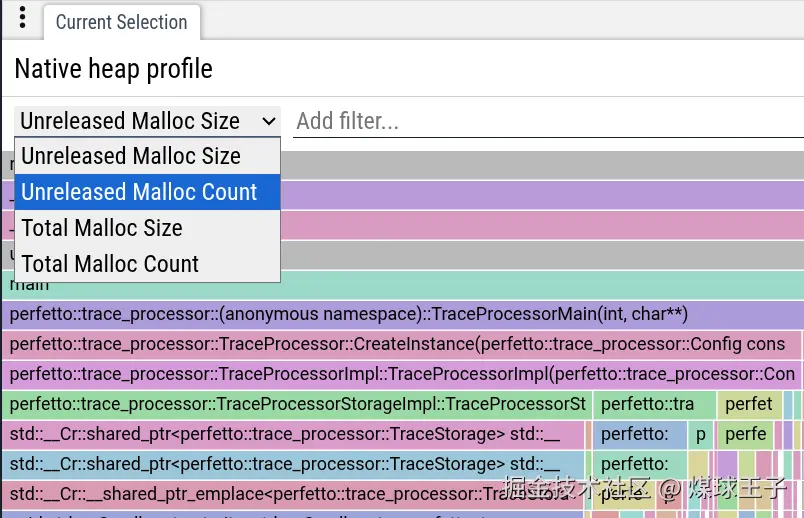Viewport: 804px width, 518px height.
Task: Click the green perfetto::tra frame
Action: [655, 404]
